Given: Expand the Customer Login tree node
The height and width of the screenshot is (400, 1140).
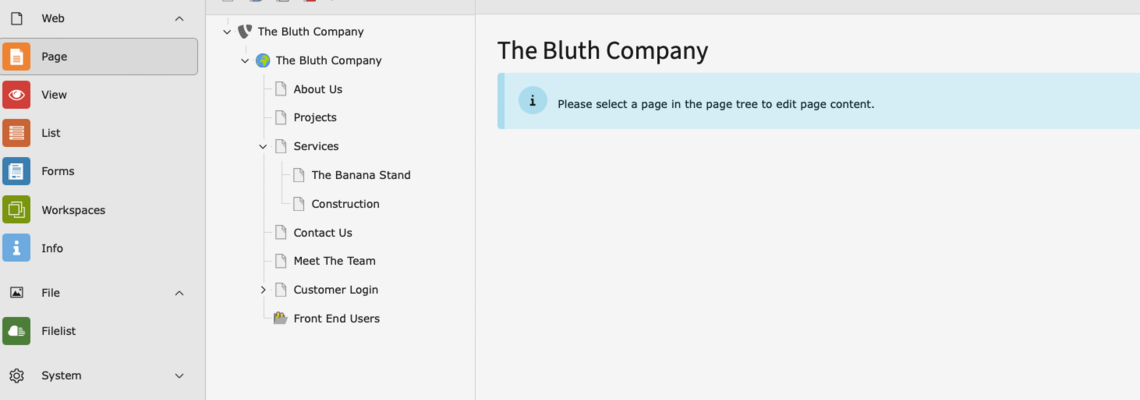Looking at the screenshot, I should [x=263, y=290].
